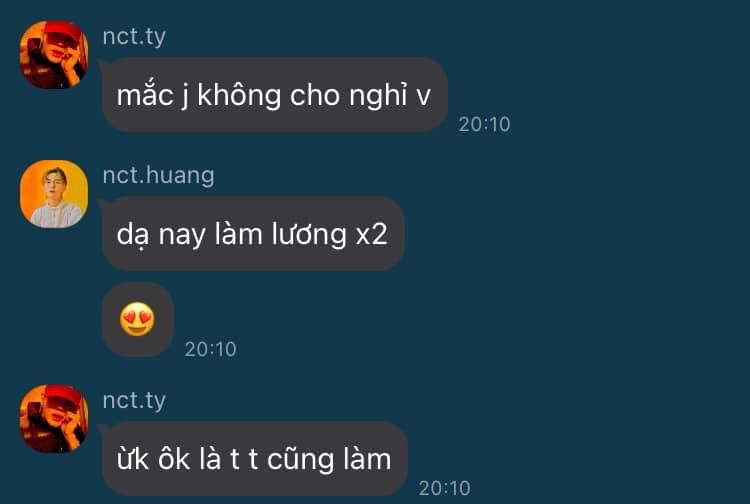
Task: Select message "ừk ôk là t t cũng làm"
Action: tap(254, 459)
